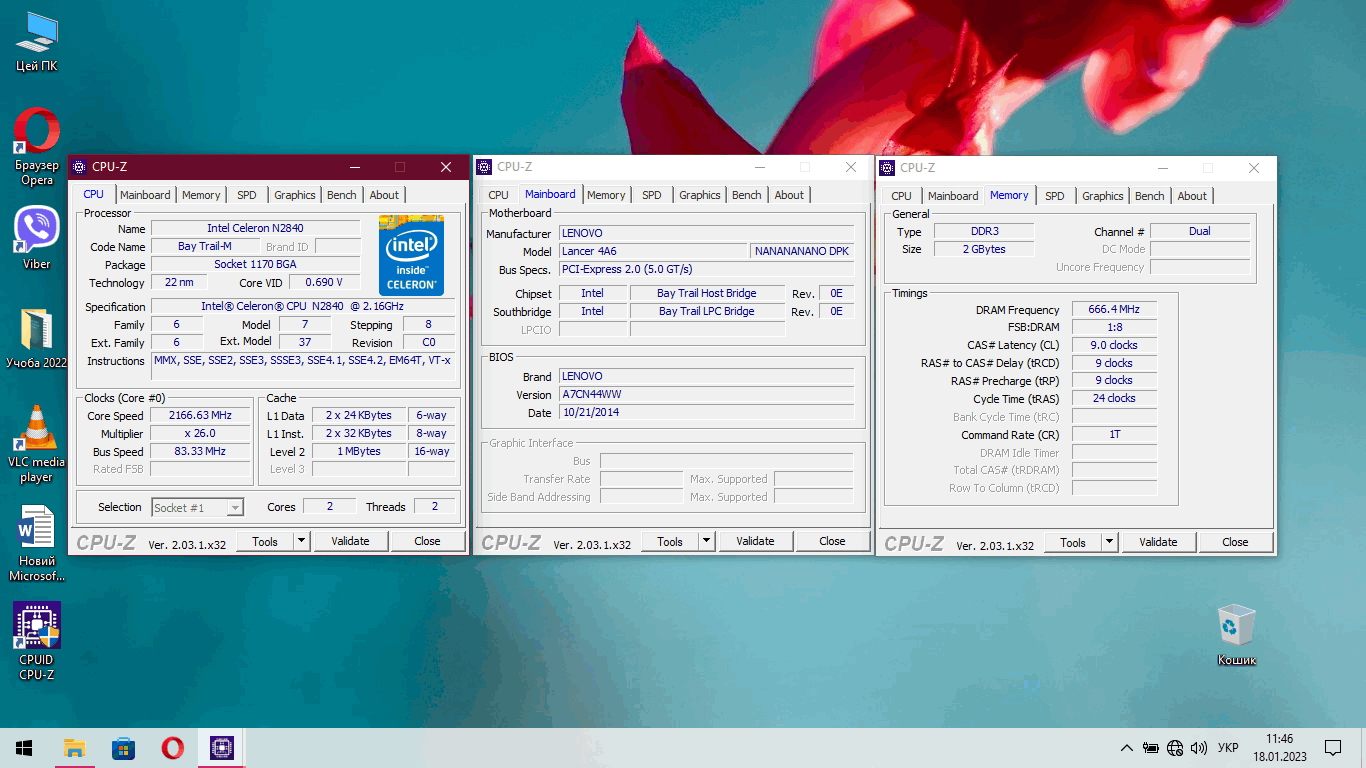Viewport: 1366px width, 768px height.
Task: Open the Memory tab in left CPU-Z window
Action: (x=201, y=195)
